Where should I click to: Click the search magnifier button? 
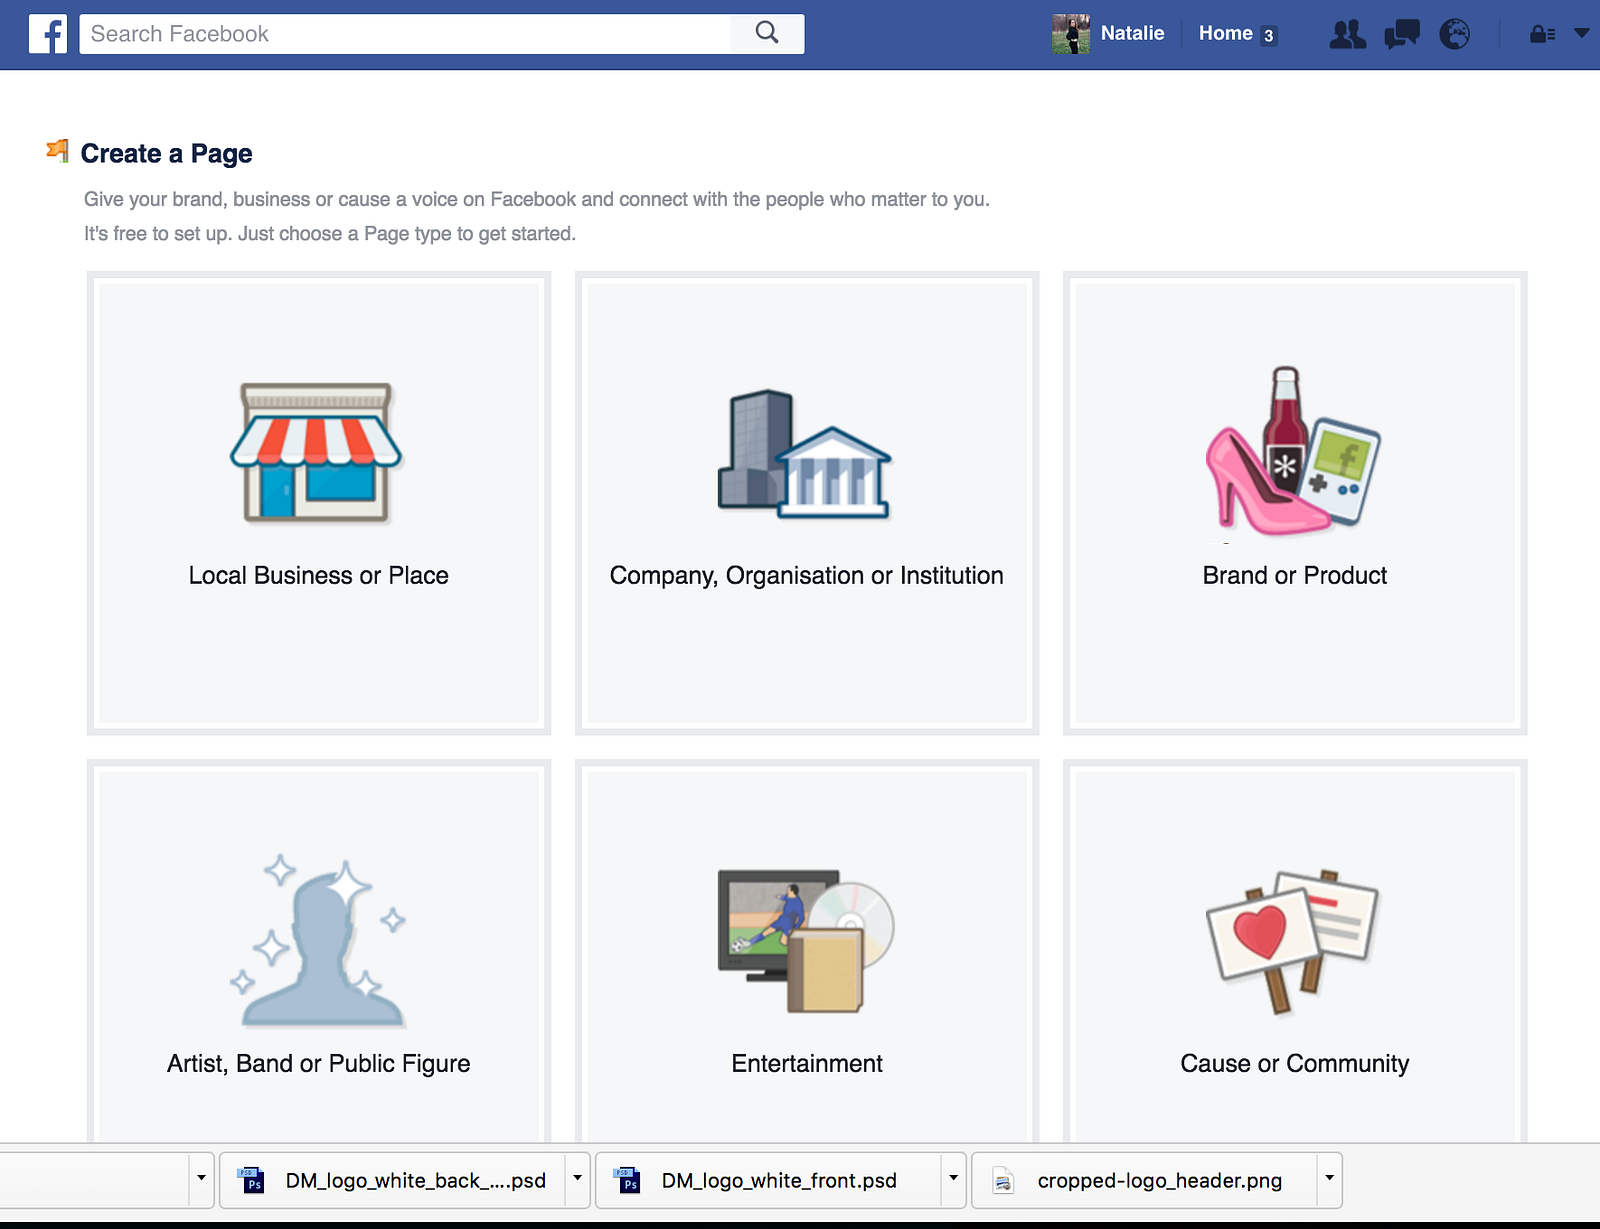(767, 33)
